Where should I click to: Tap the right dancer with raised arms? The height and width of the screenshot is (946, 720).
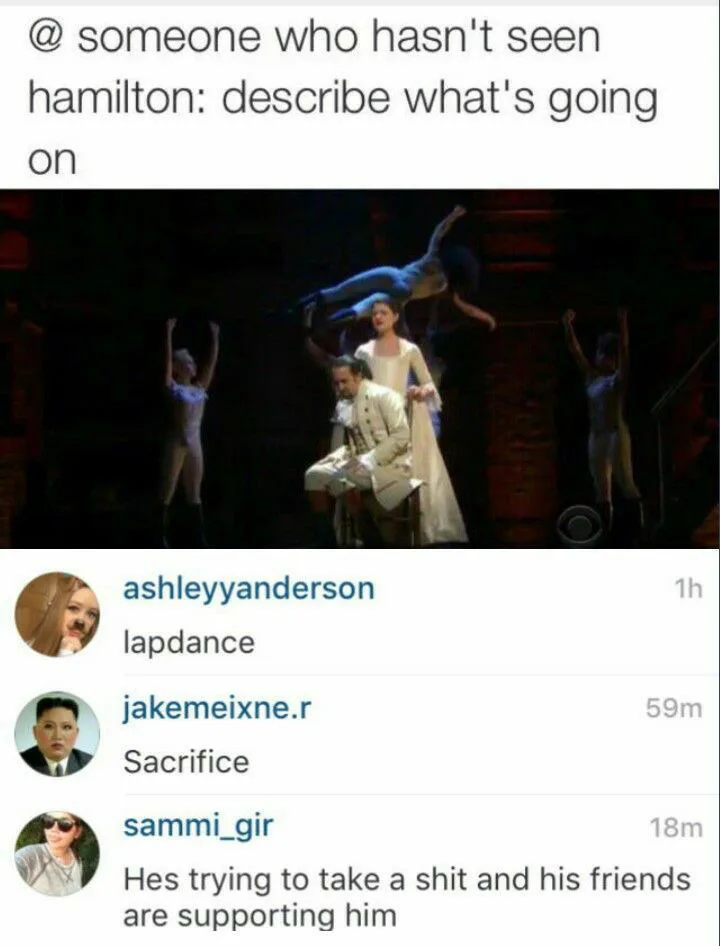point(604,422)
